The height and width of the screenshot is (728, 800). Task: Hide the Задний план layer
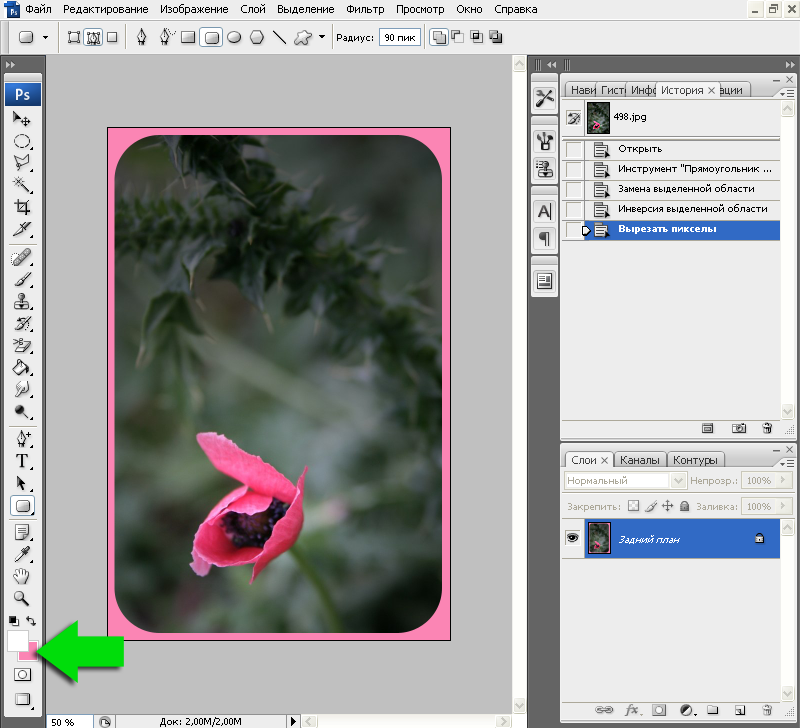[x=573, y=537]
